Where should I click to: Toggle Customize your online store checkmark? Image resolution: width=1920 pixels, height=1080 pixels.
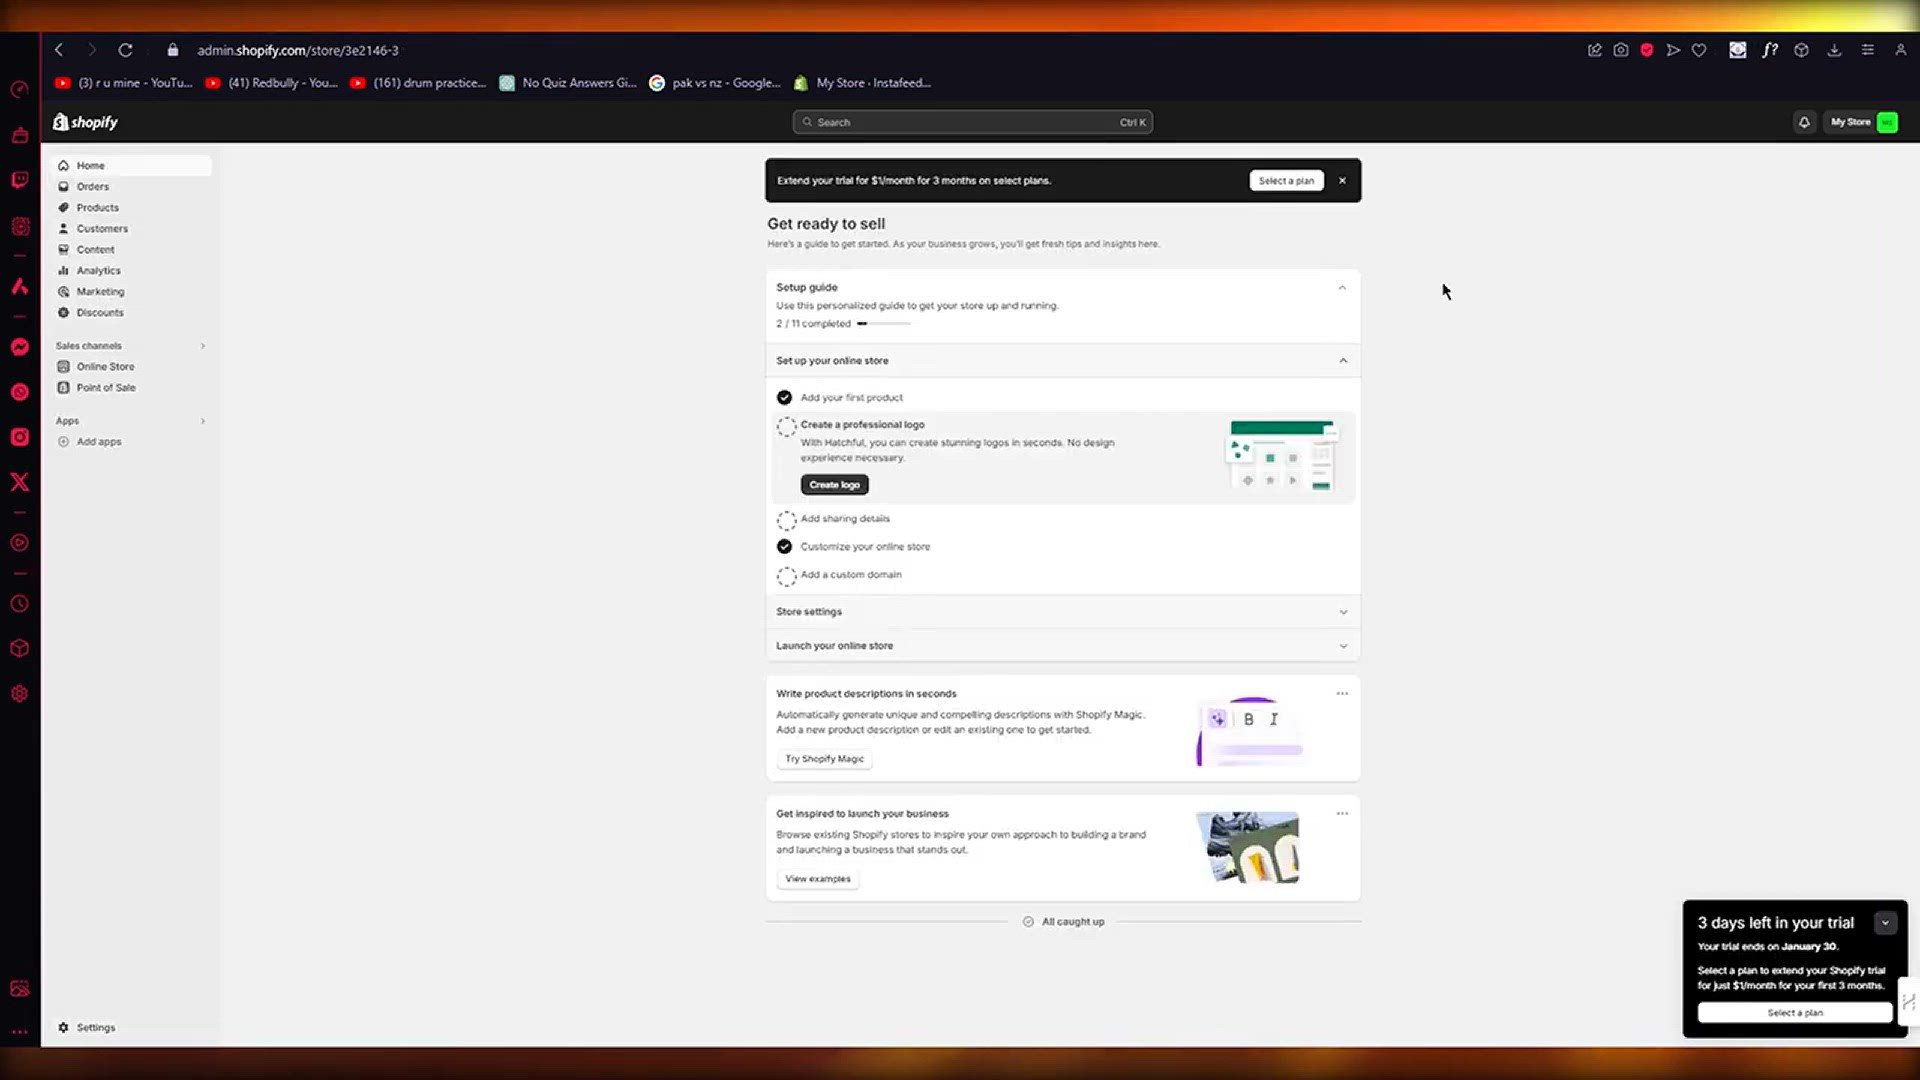pyautogui.click(x=784, y=546)
